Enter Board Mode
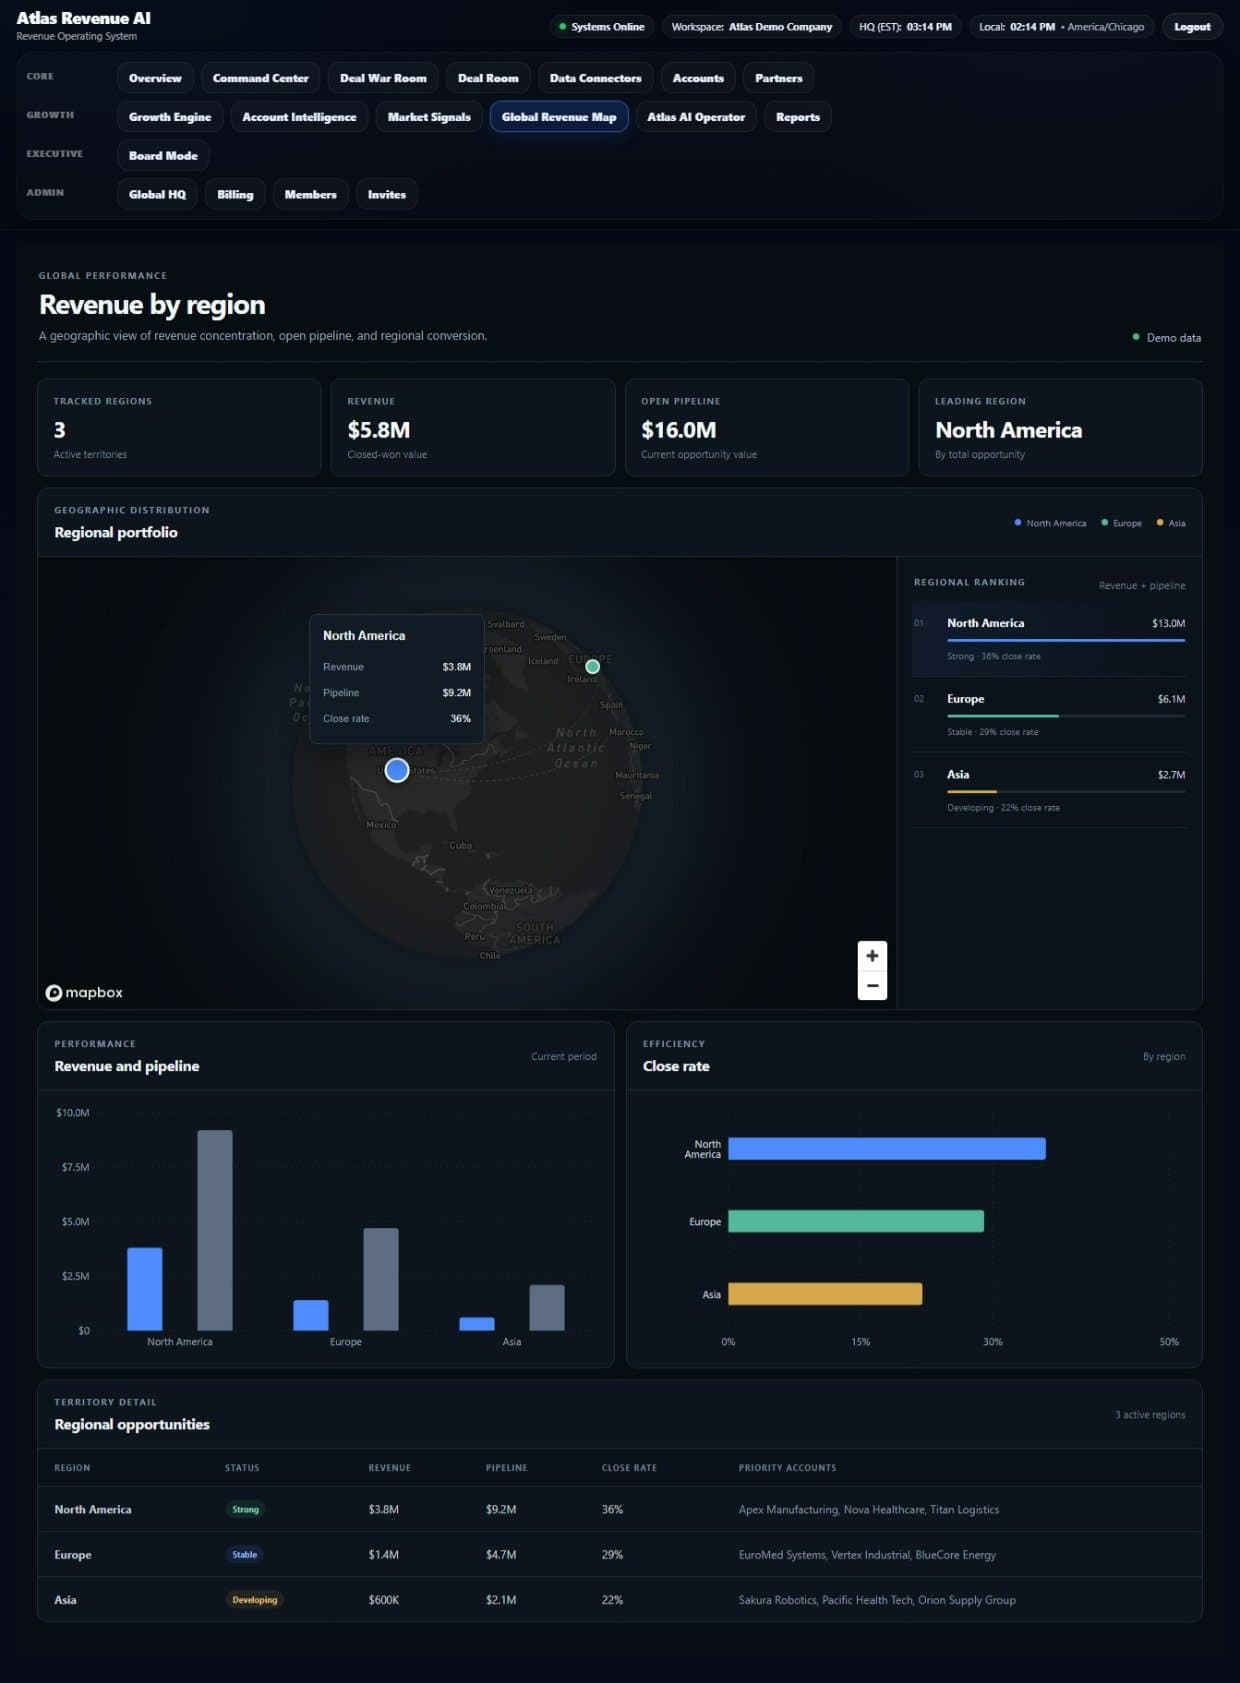The height and width of the screenshot is (1683, 1240). (x=163, y=156)
